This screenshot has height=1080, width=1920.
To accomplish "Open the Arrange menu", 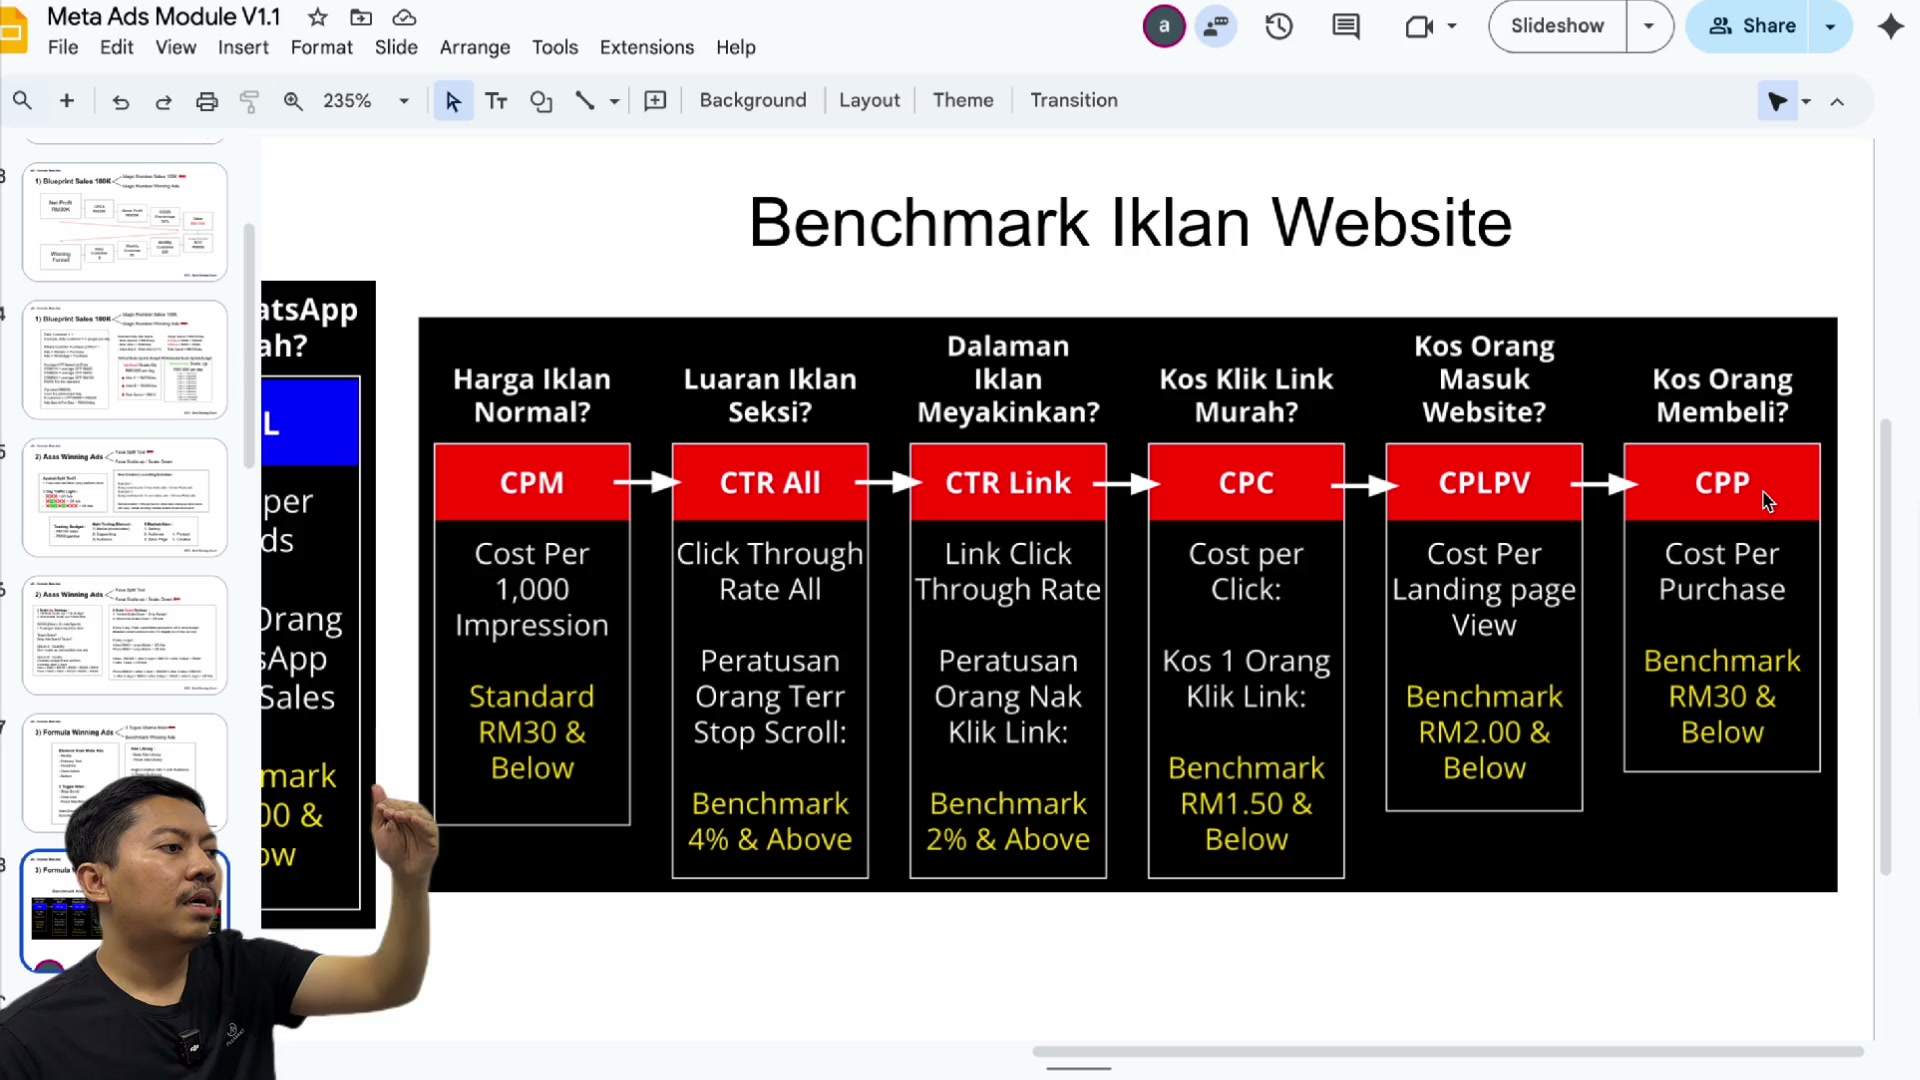I will pos(475,47).
